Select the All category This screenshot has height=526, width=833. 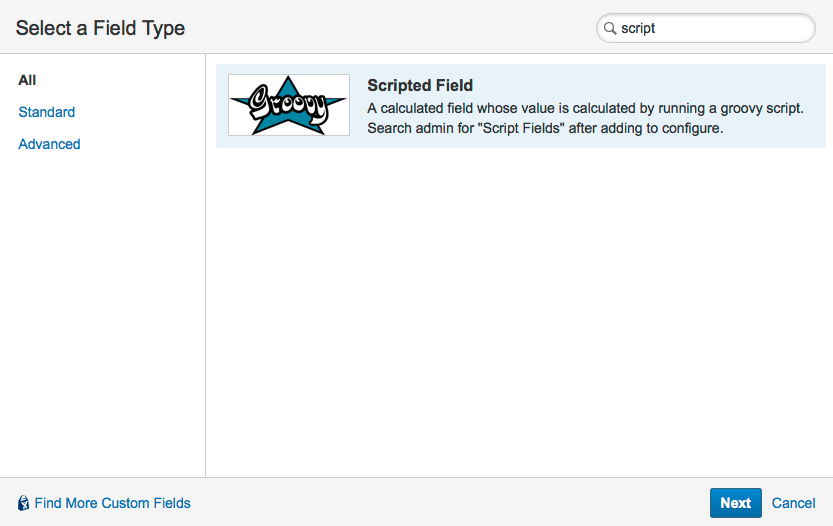click(27, 80)
